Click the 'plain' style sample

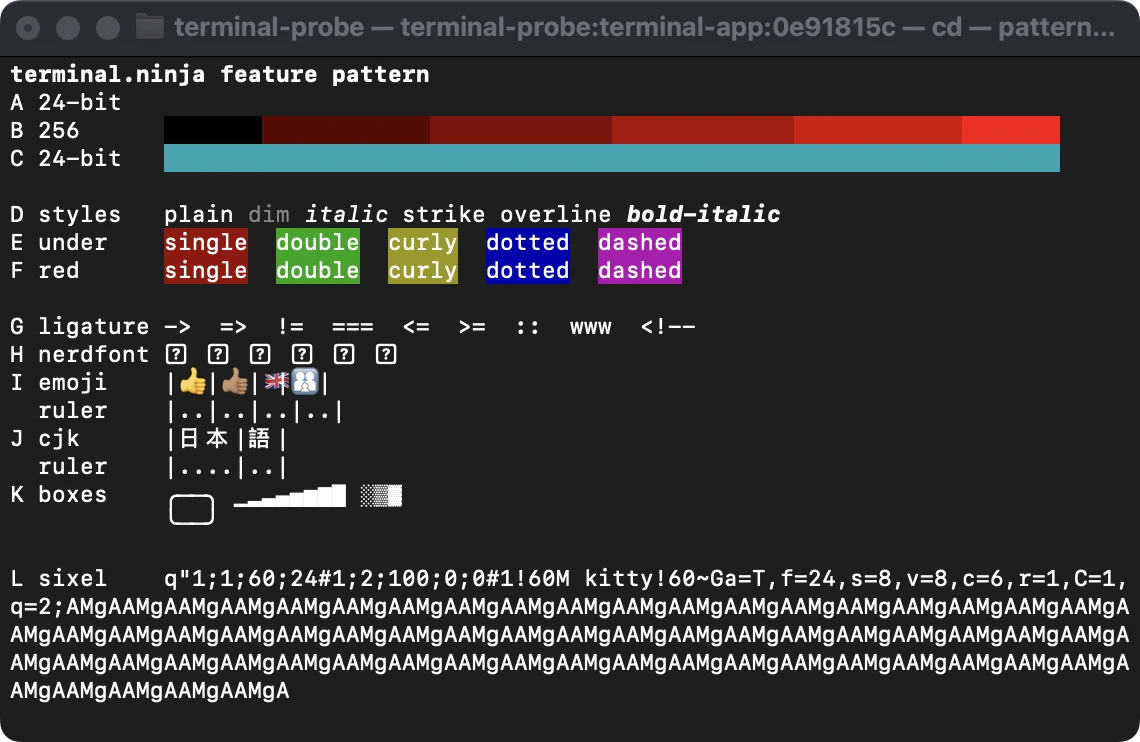198,214
